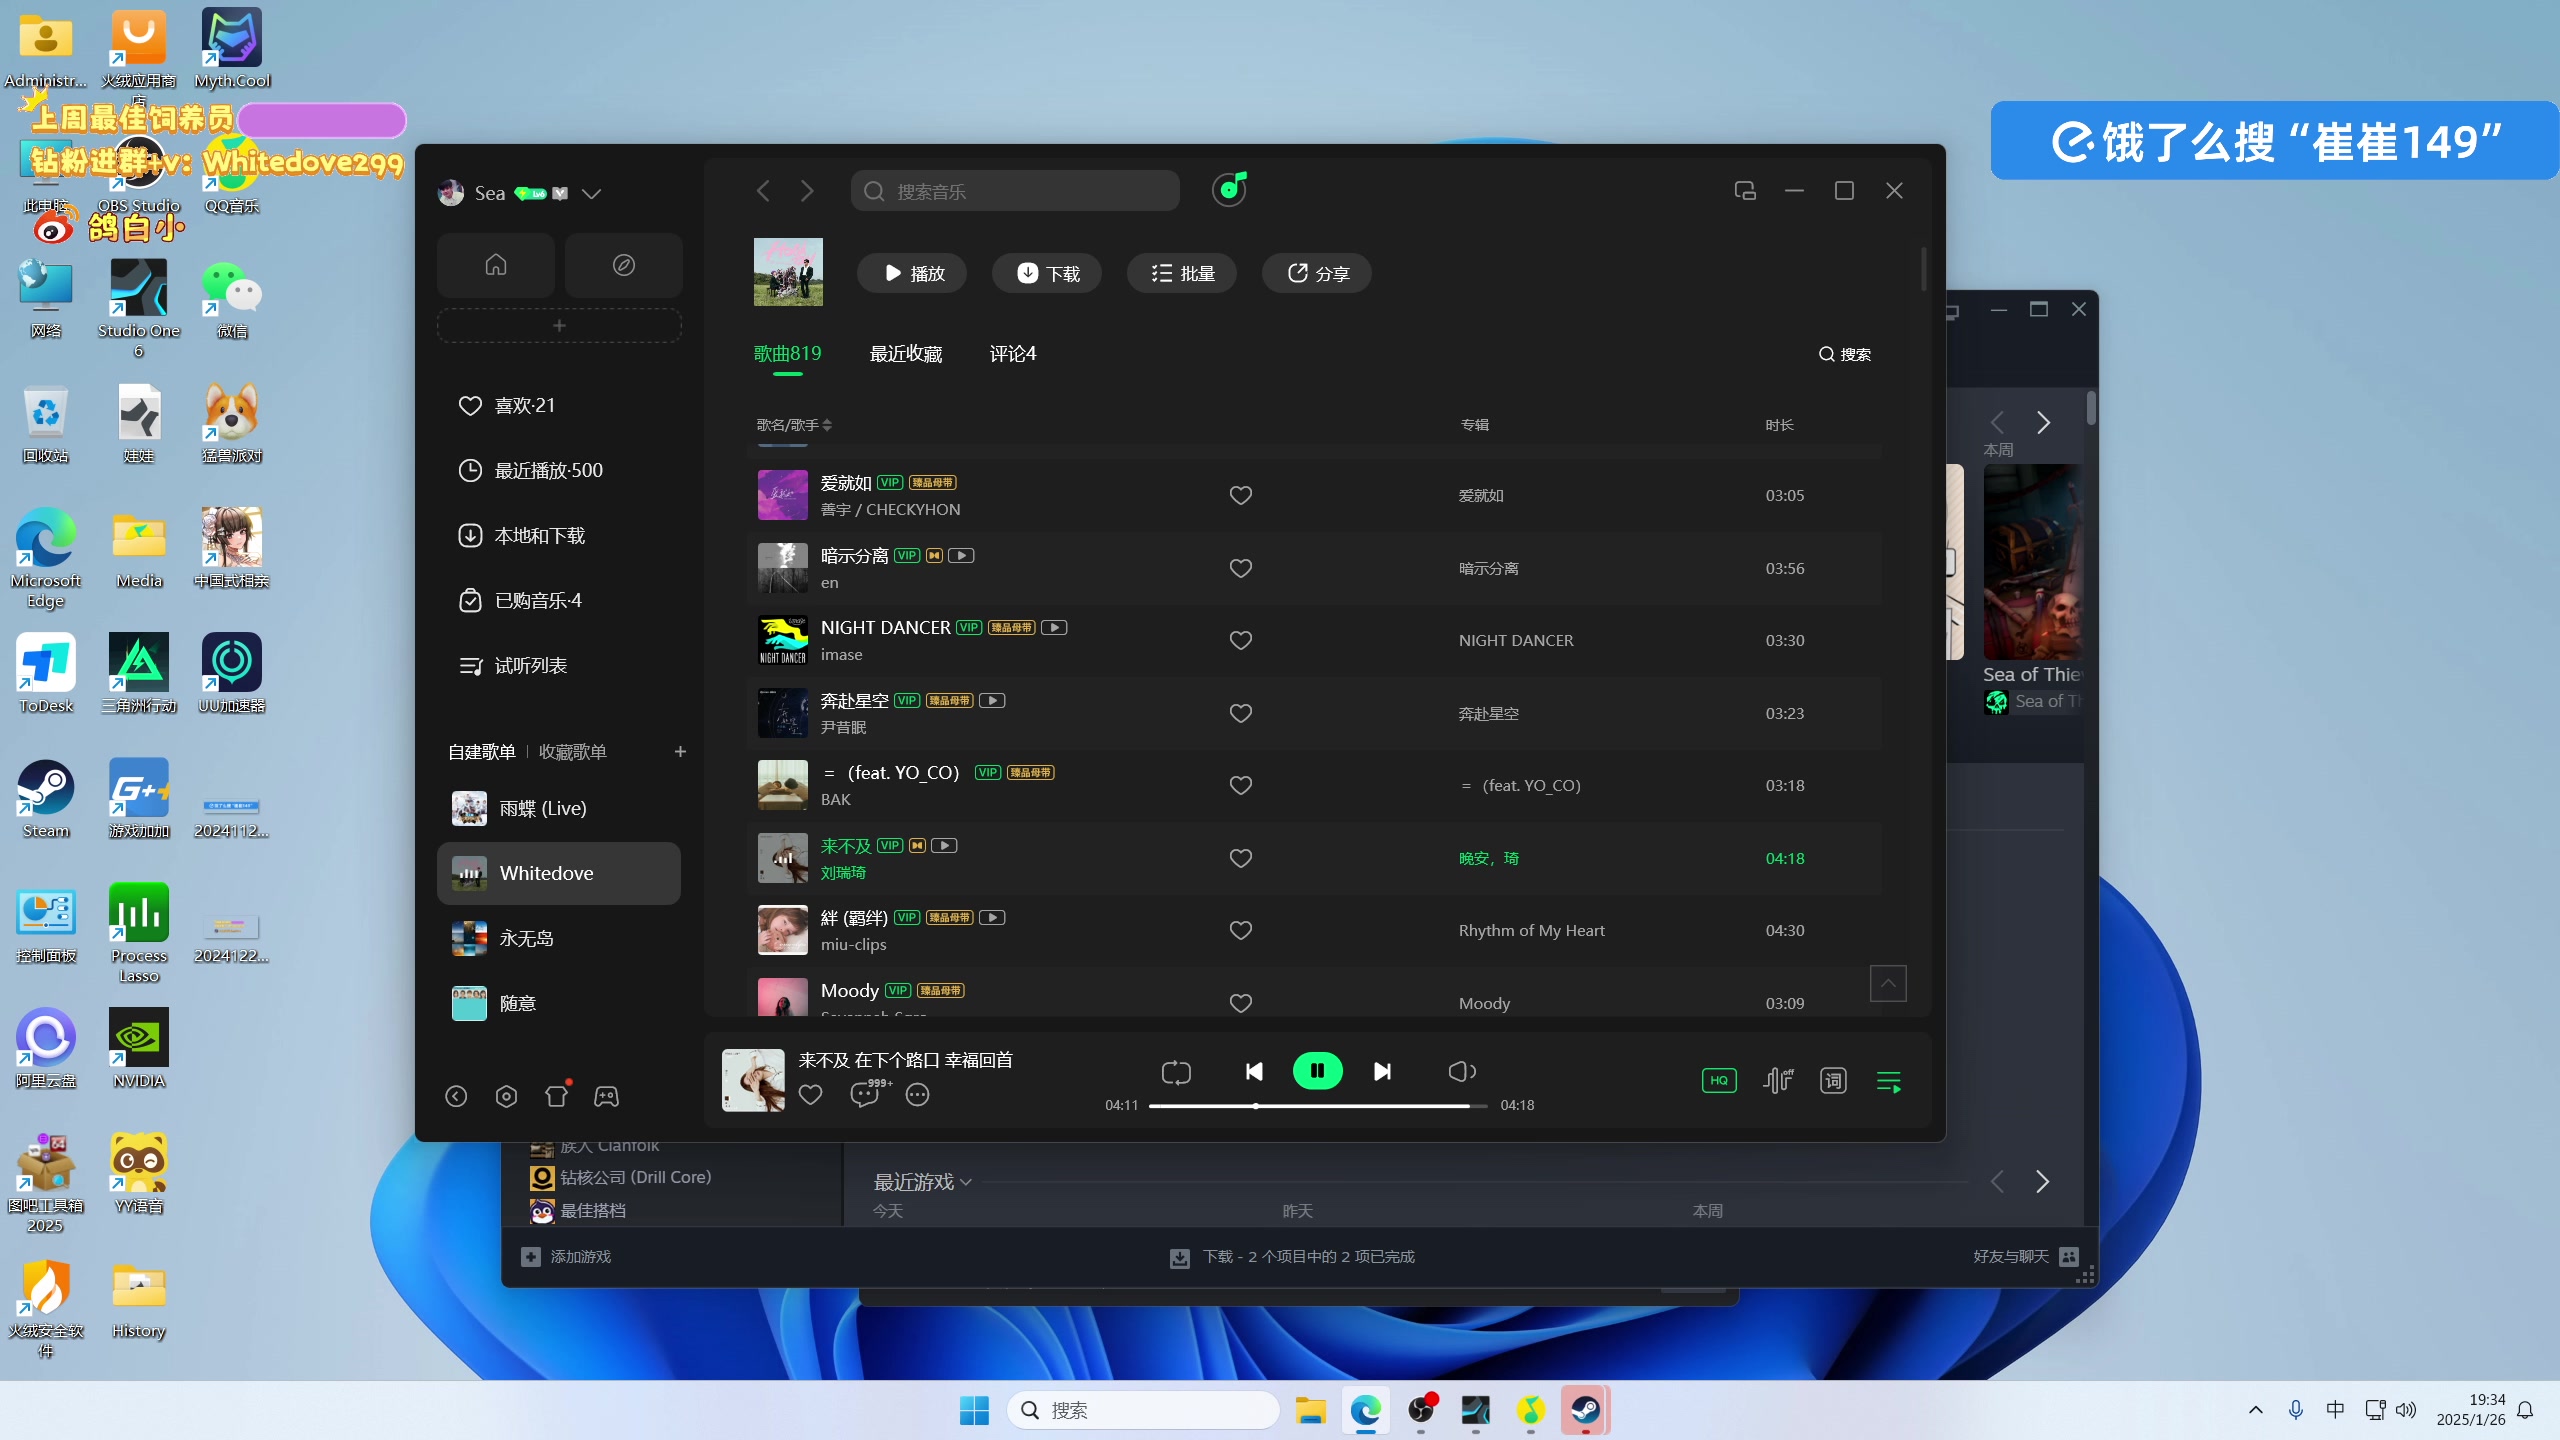Select the 自建歌单 tab
2560x1440 pixels.
482,752
